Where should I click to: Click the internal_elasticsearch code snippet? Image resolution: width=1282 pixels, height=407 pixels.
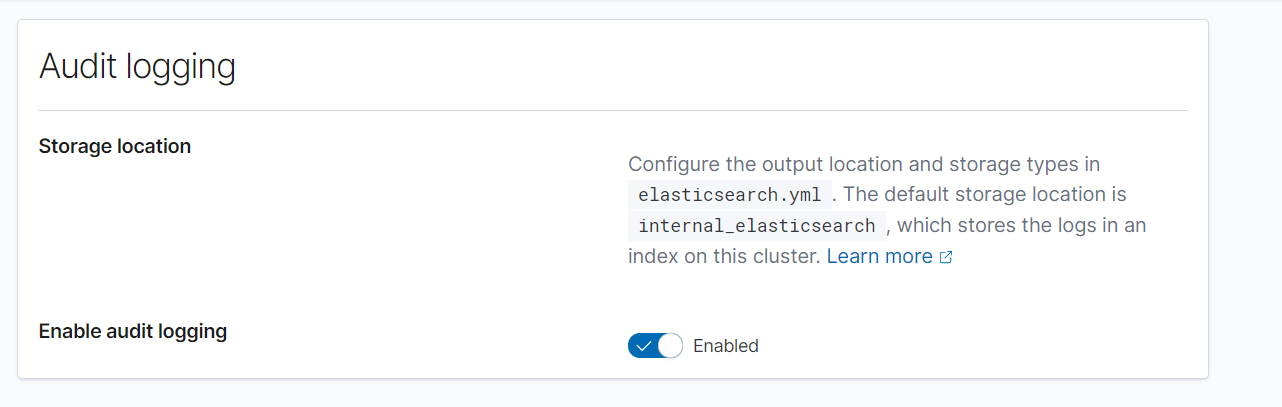tap(757, 226)
